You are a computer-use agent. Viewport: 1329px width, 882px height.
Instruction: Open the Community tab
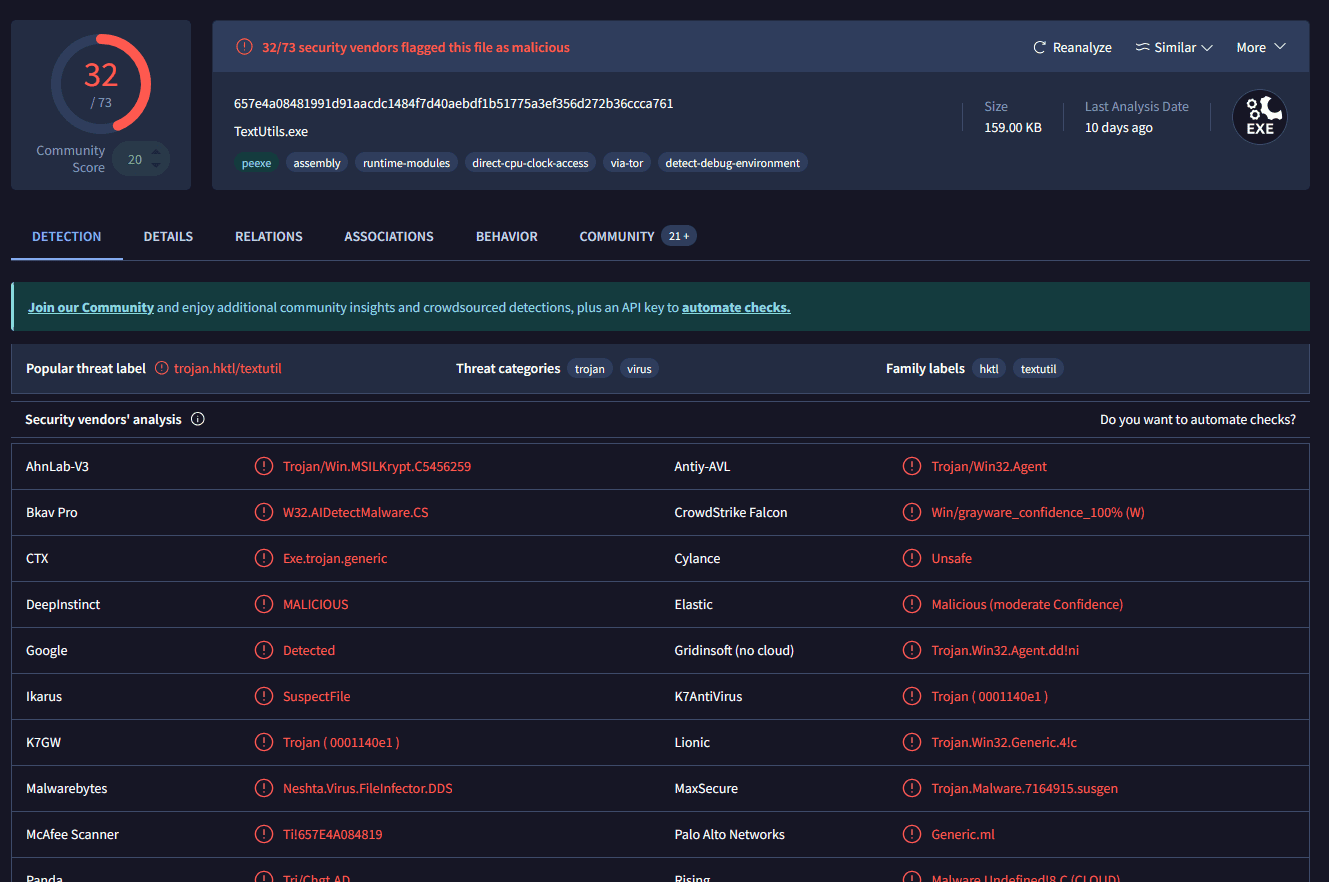[616, 237]
